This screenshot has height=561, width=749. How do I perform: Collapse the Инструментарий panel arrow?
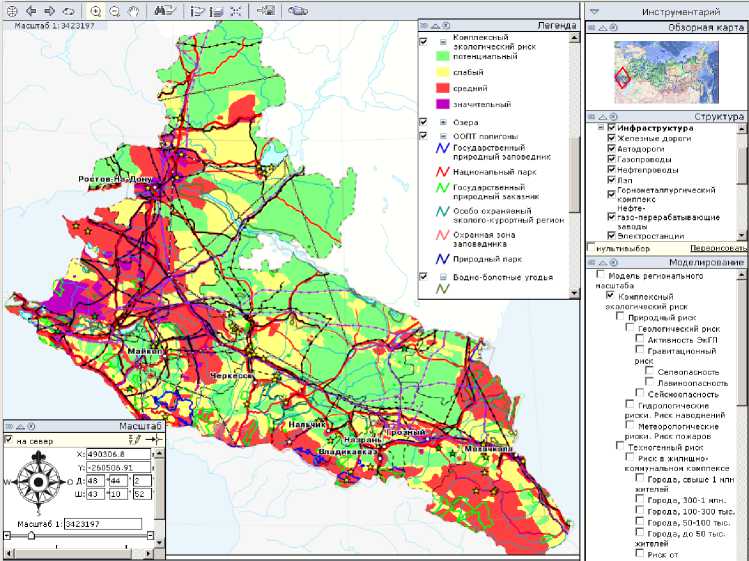pos(594,11)
